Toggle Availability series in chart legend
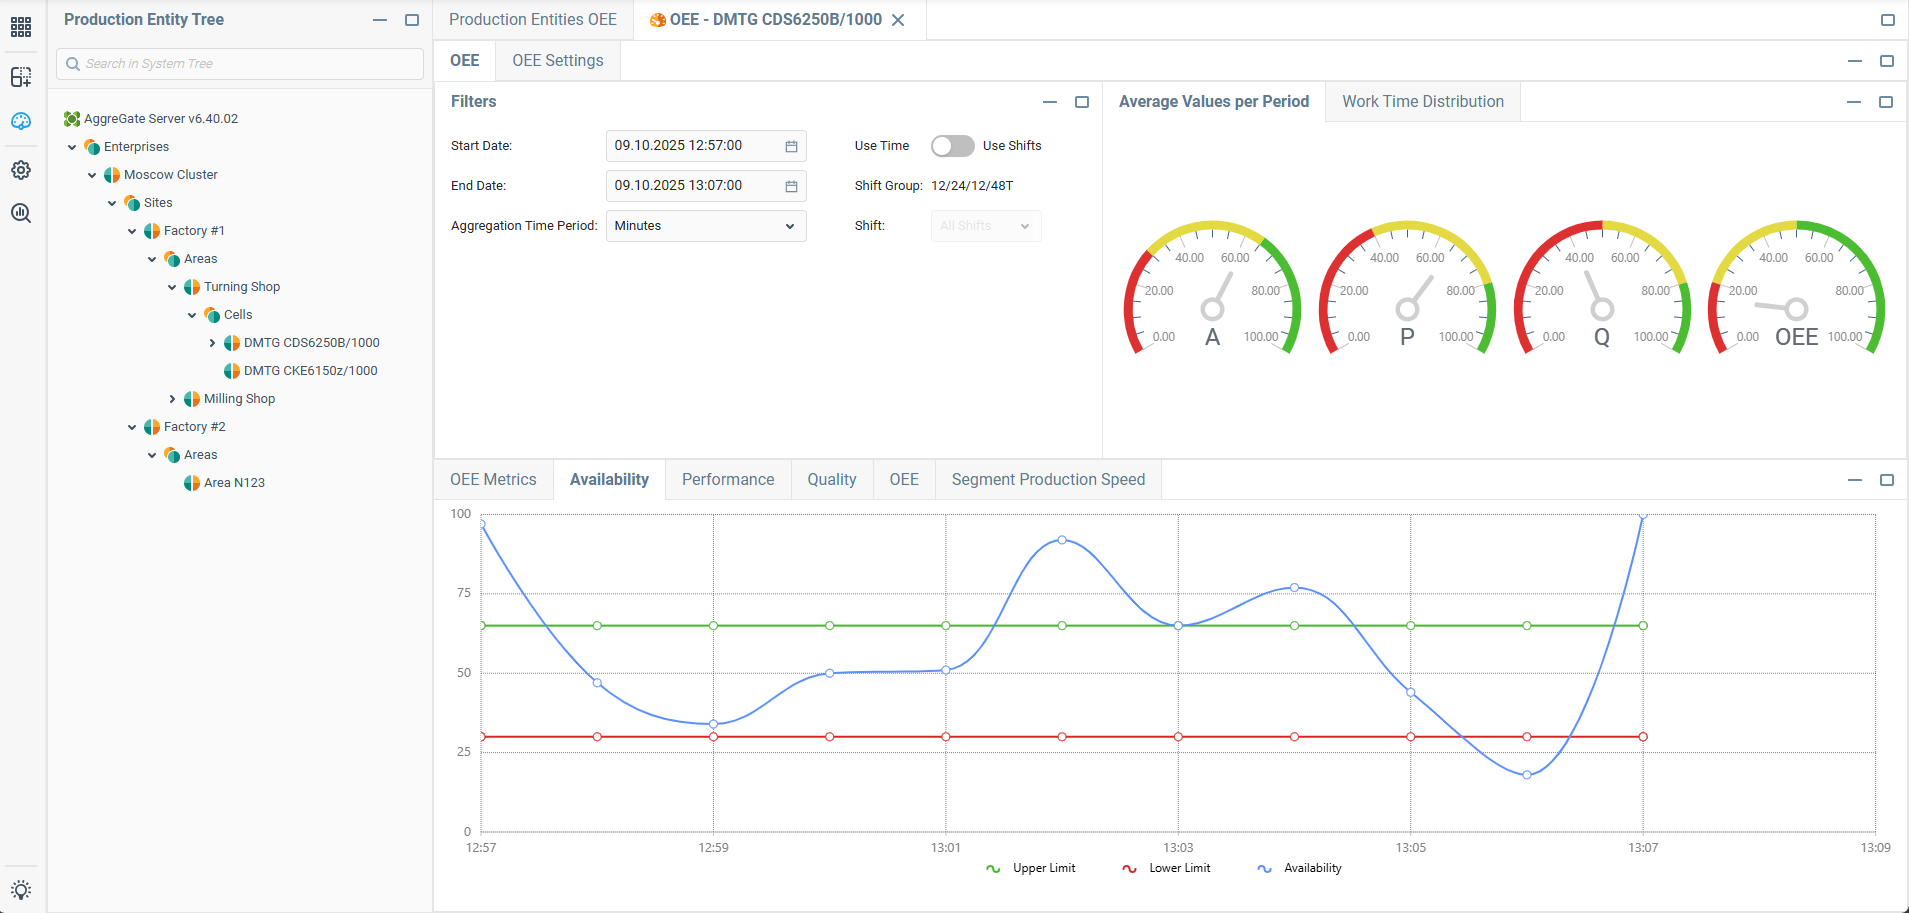 1300,868
